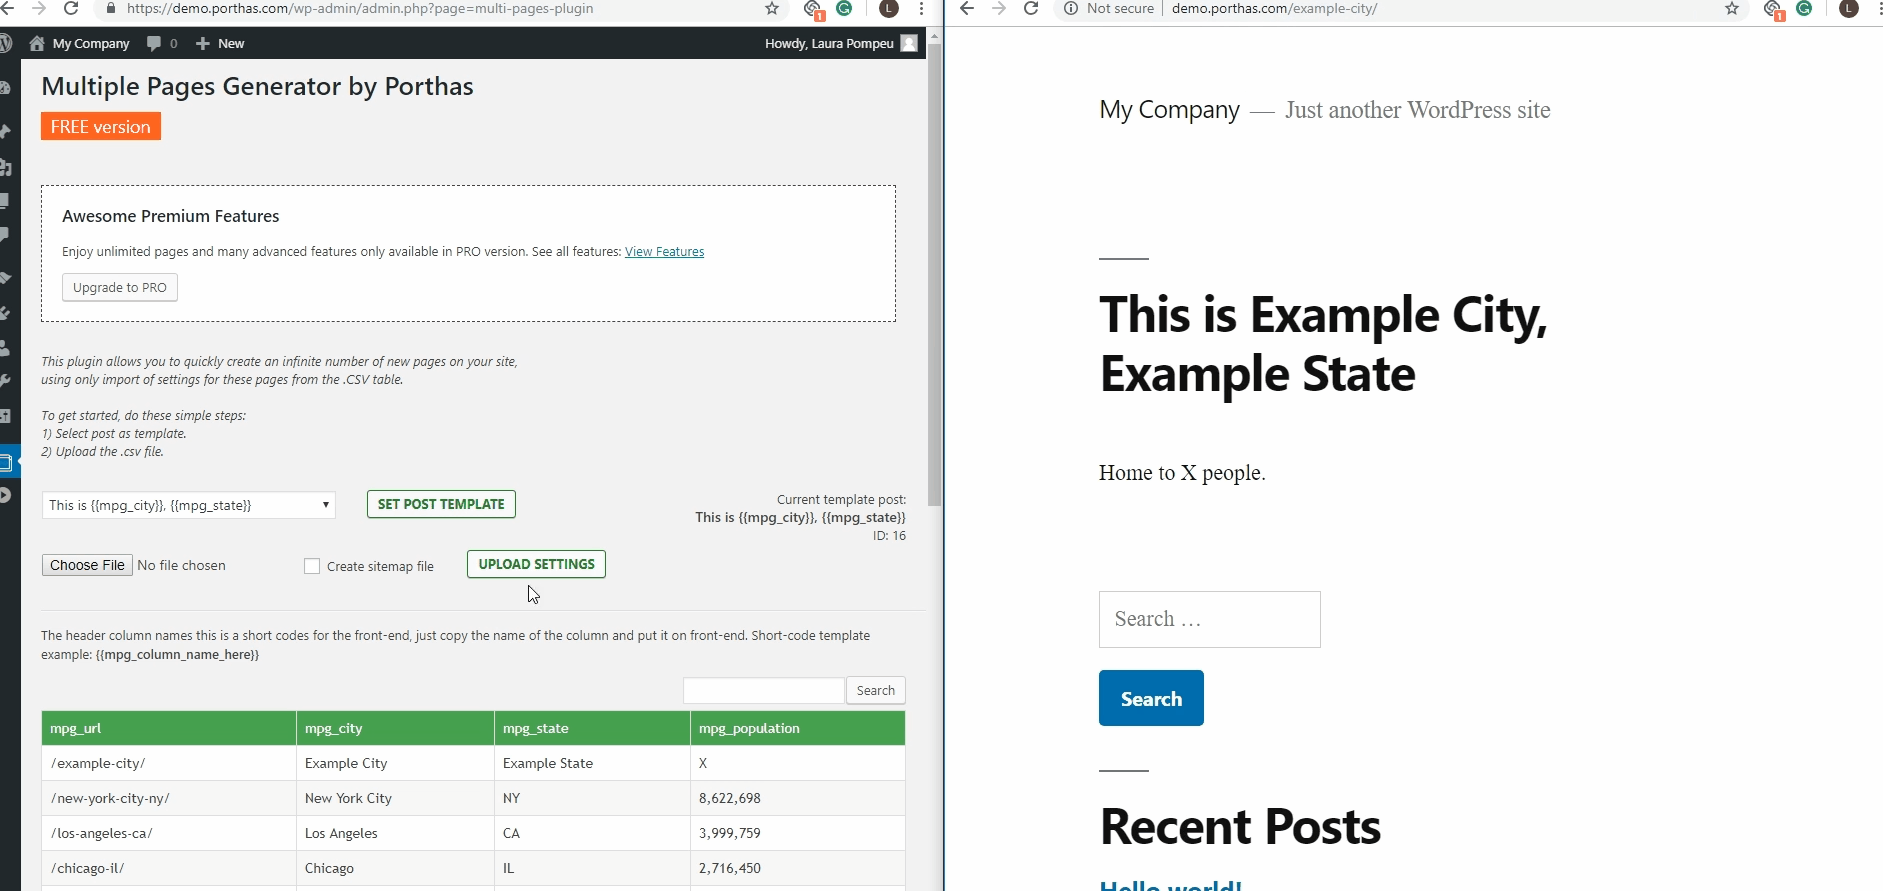Screen dimensions: 1883x891
Task: Open the New menu in the admin bar
Action: click(220, 43)
